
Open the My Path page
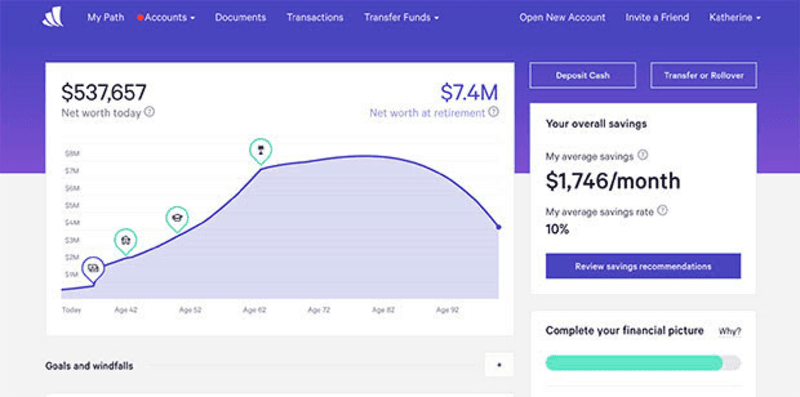pos(106,17)
